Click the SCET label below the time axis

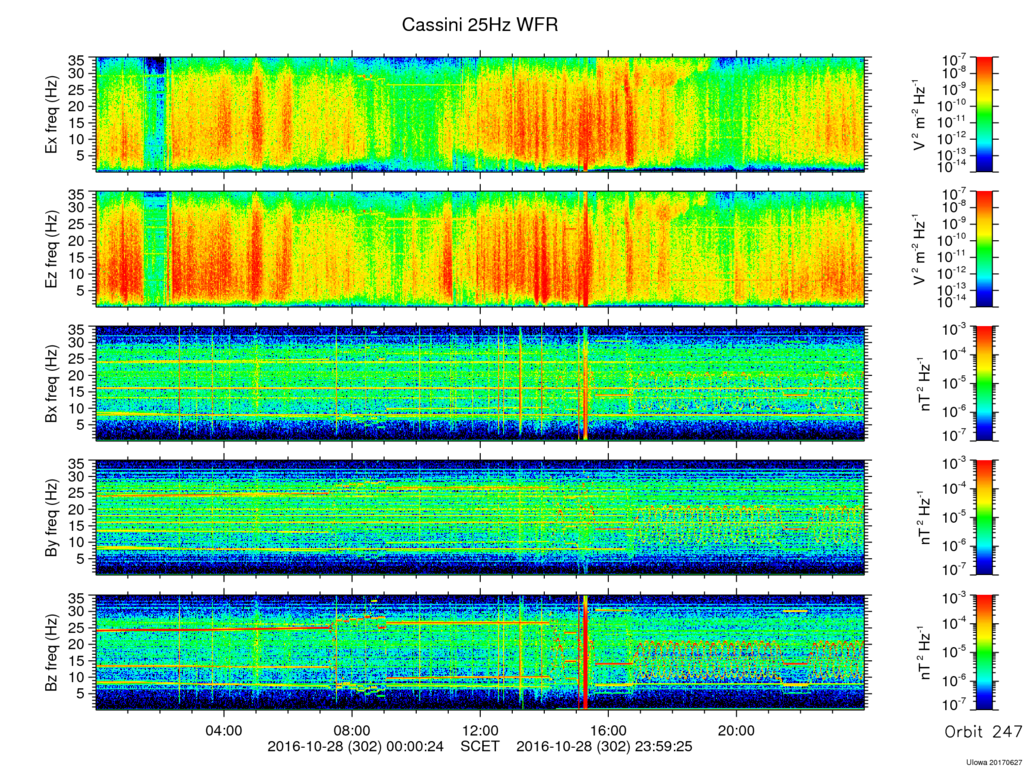click(x=480, y=746)
